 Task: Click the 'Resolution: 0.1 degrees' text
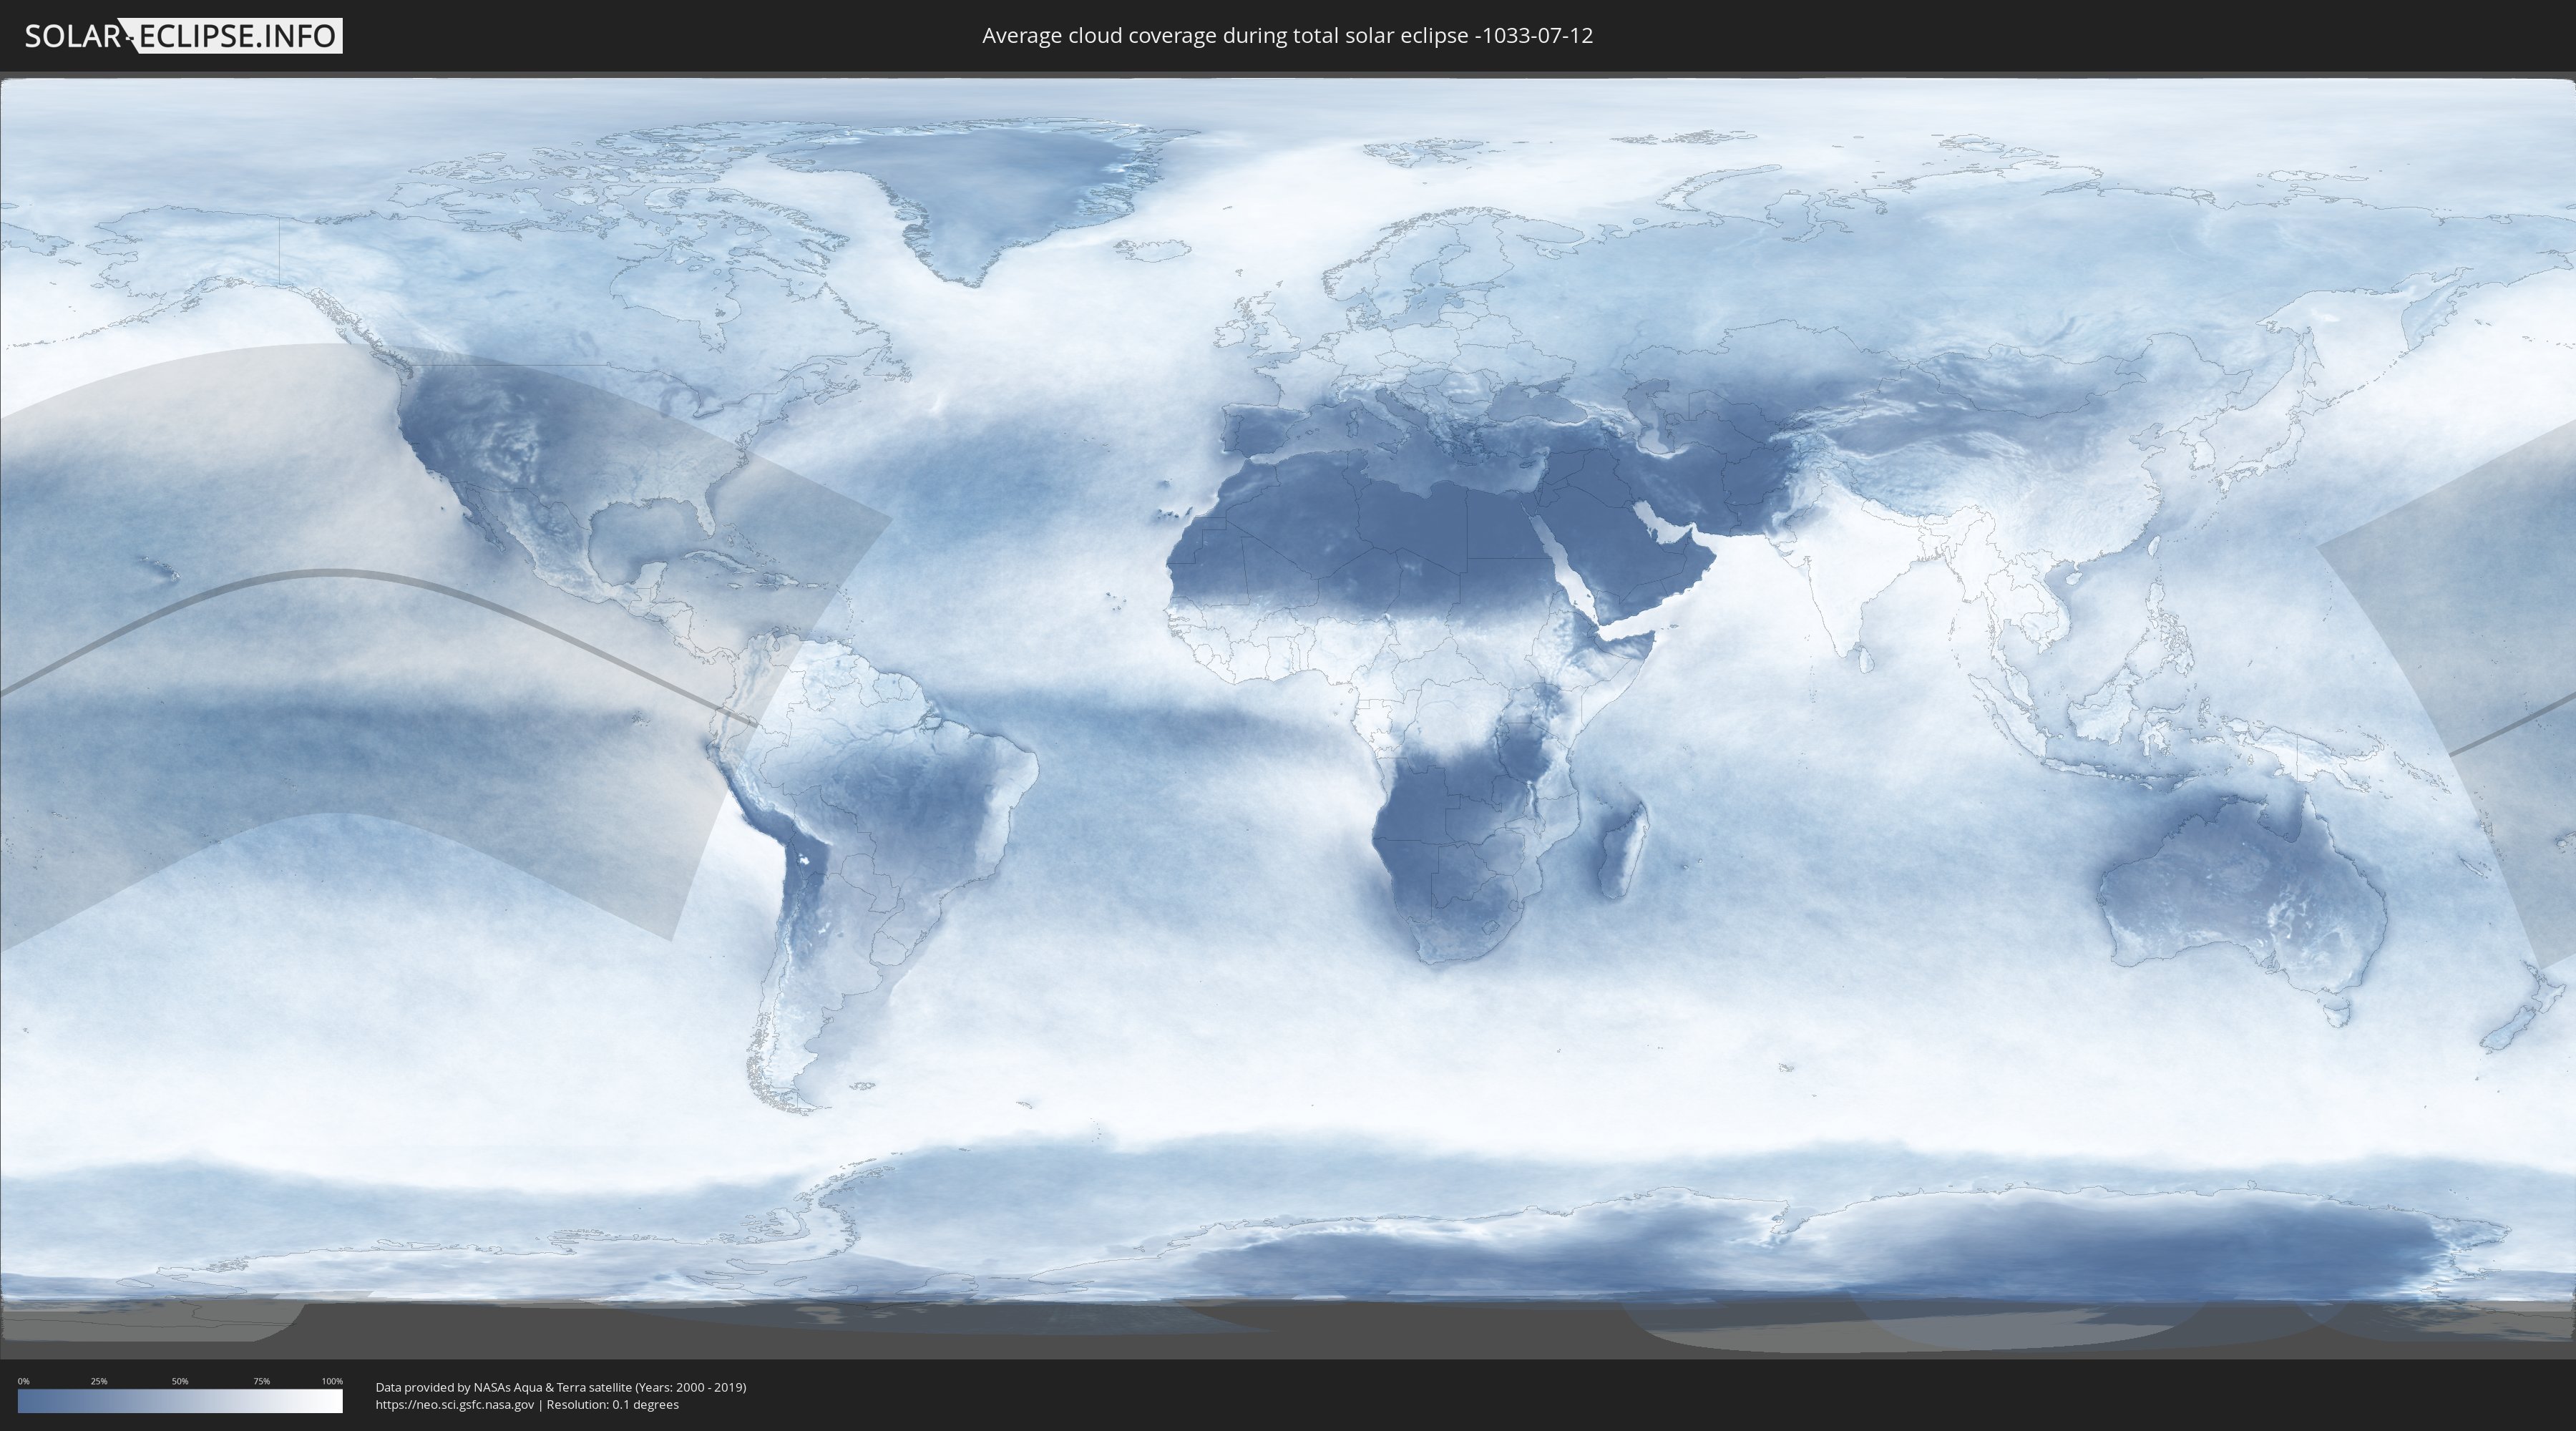[612, 1404]
